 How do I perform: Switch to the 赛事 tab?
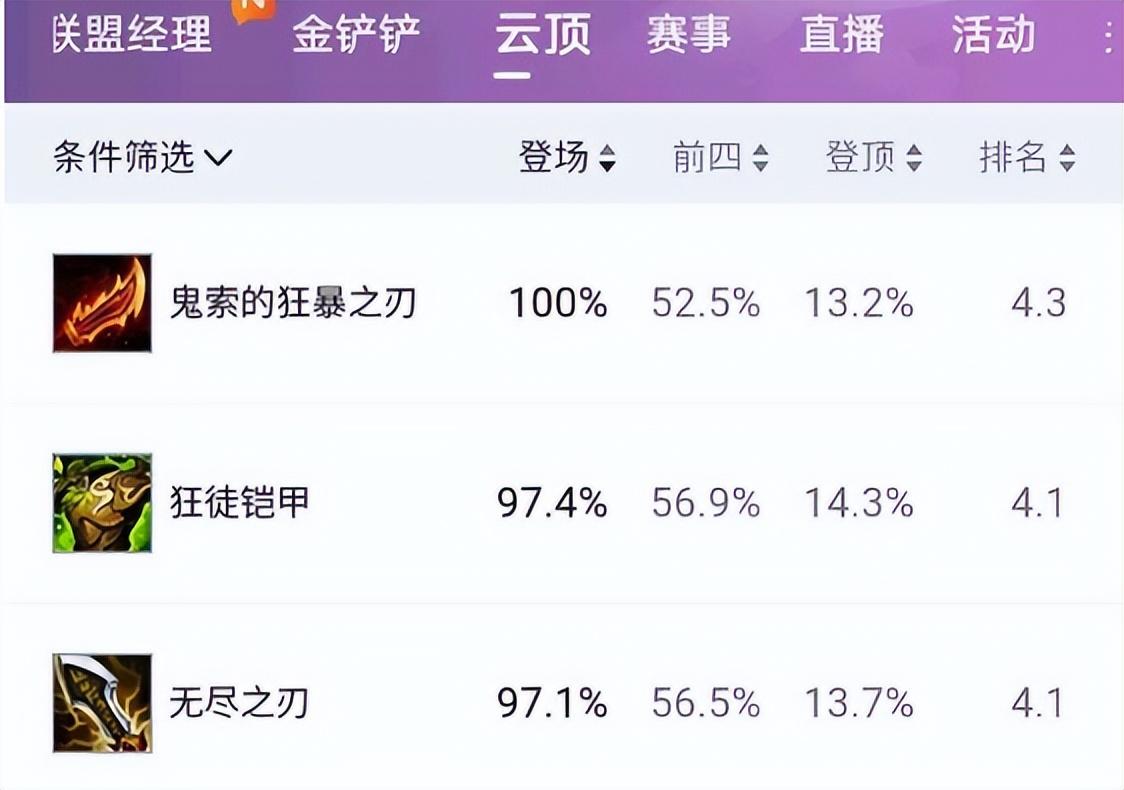tap(688, 34)
